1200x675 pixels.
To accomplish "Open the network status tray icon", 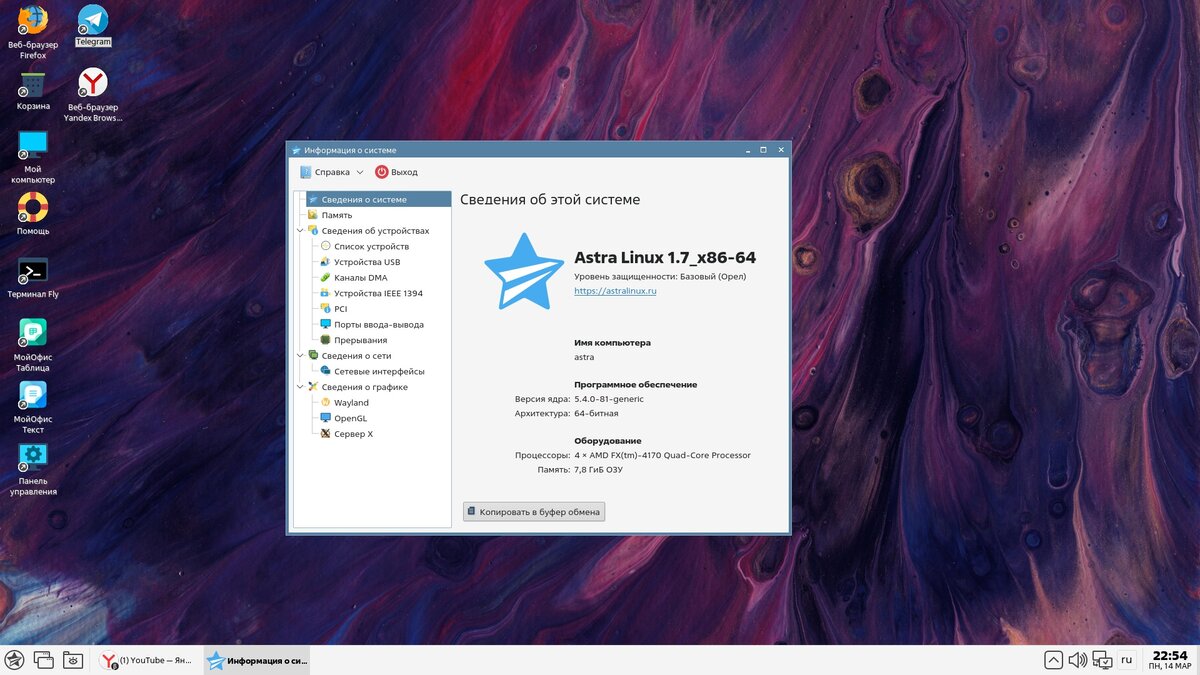I will [x=1102, y=660].
